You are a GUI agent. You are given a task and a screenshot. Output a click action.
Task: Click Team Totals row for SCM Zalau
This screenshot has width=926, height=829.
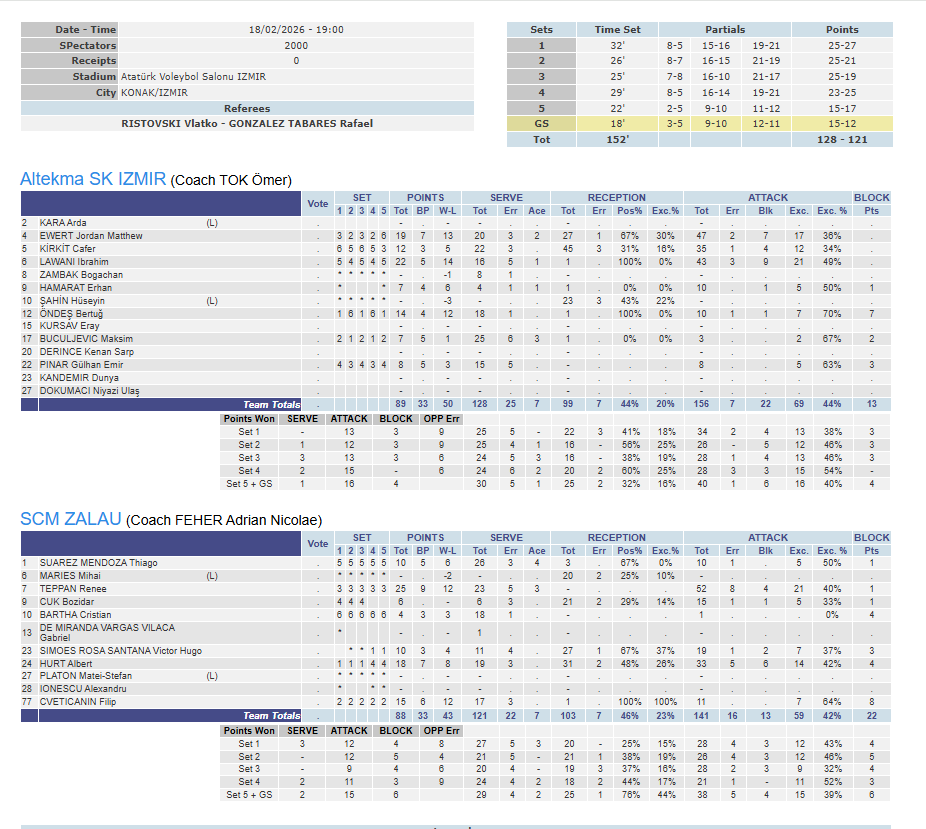click(455, 715)
